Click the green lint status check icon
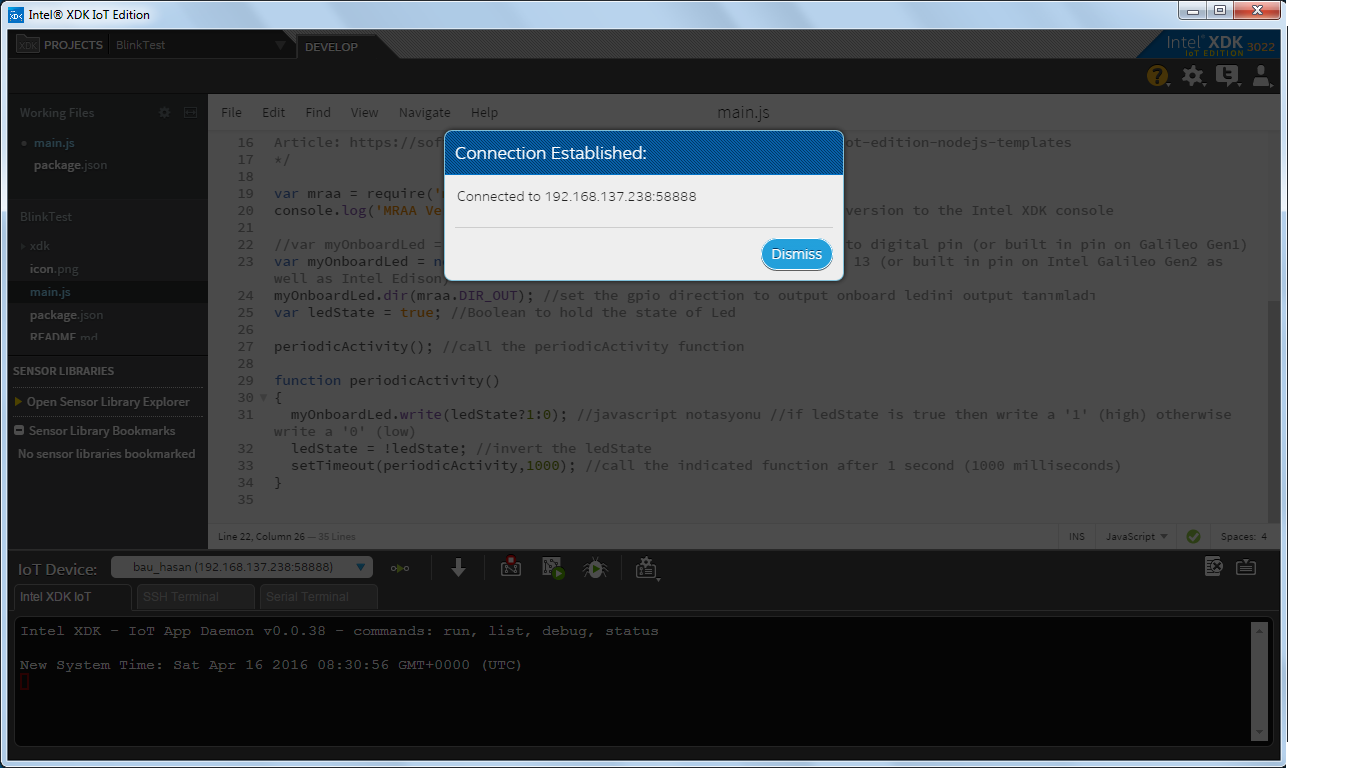This screenshot has width=1366, height=768. tap(1193, 537)
